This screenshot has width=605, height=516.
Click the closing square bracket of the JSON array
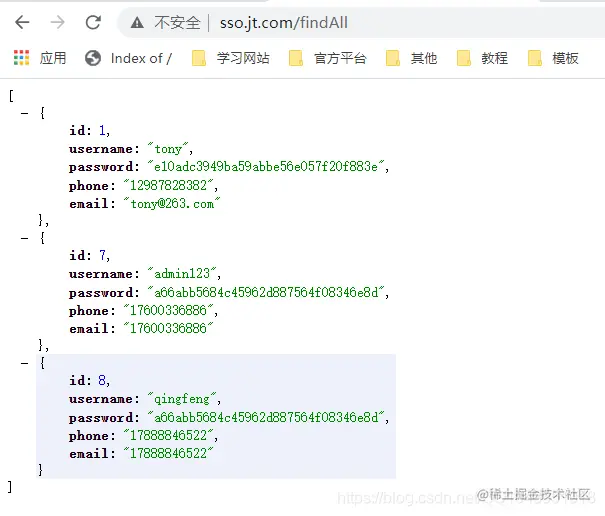10,487
